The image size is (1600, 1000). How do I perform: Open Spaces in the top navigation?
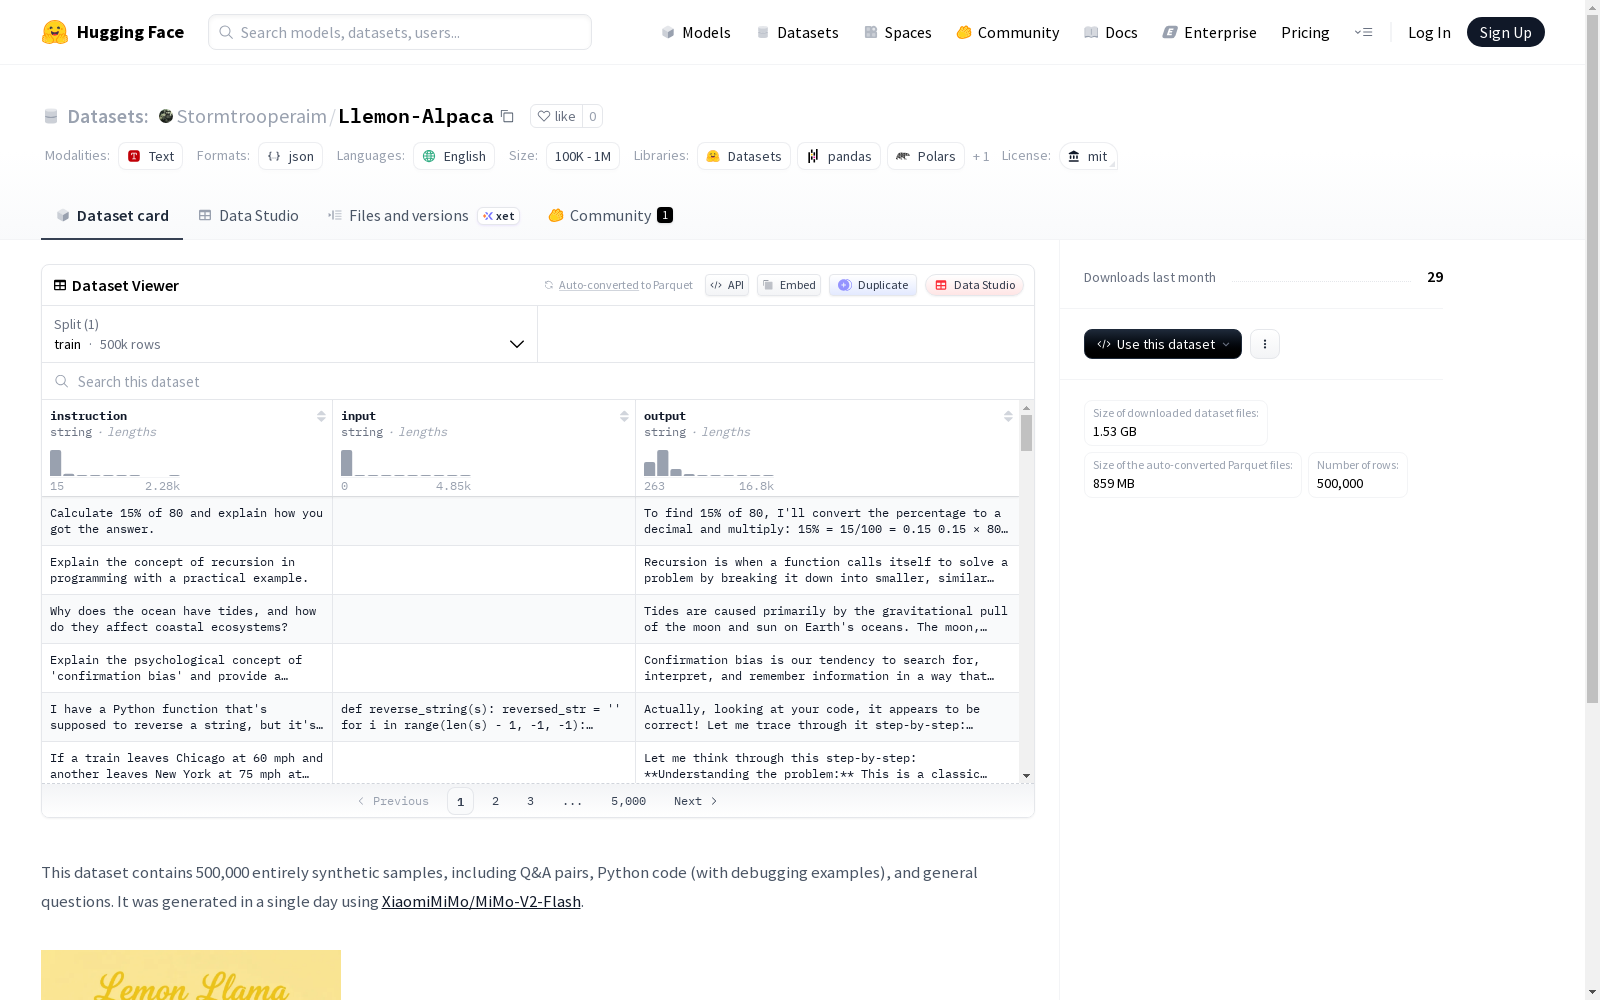click(898, 32)
